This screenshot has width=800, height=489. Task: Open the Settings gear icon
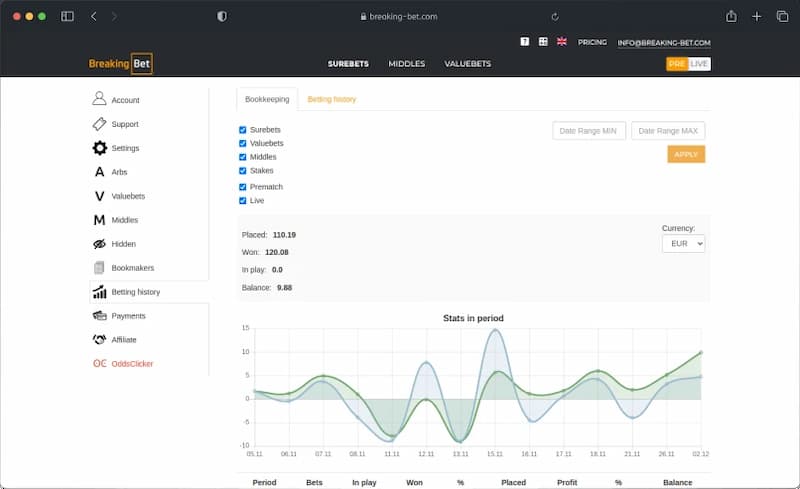coord(99,148)
